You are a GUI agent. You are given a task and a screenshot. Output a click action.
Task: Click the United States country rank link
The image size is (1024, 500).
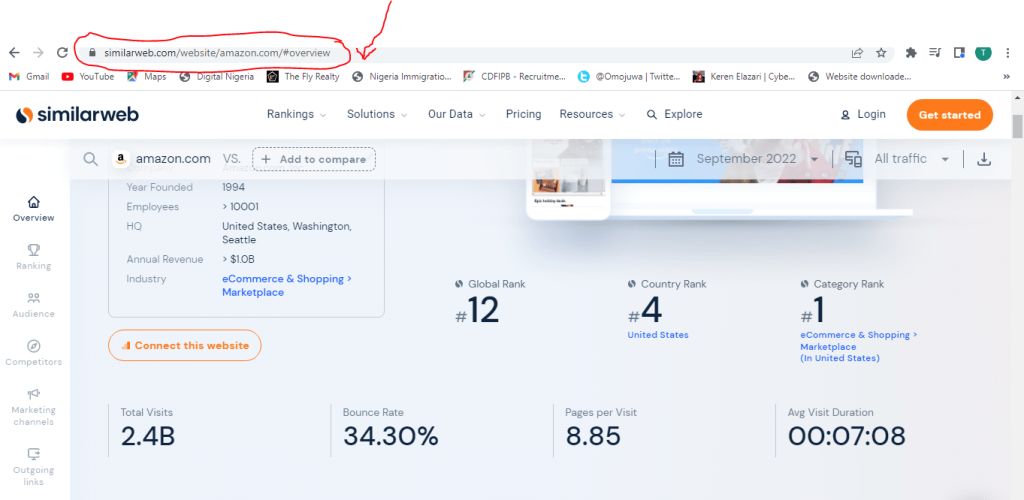(x=658, y=335)
